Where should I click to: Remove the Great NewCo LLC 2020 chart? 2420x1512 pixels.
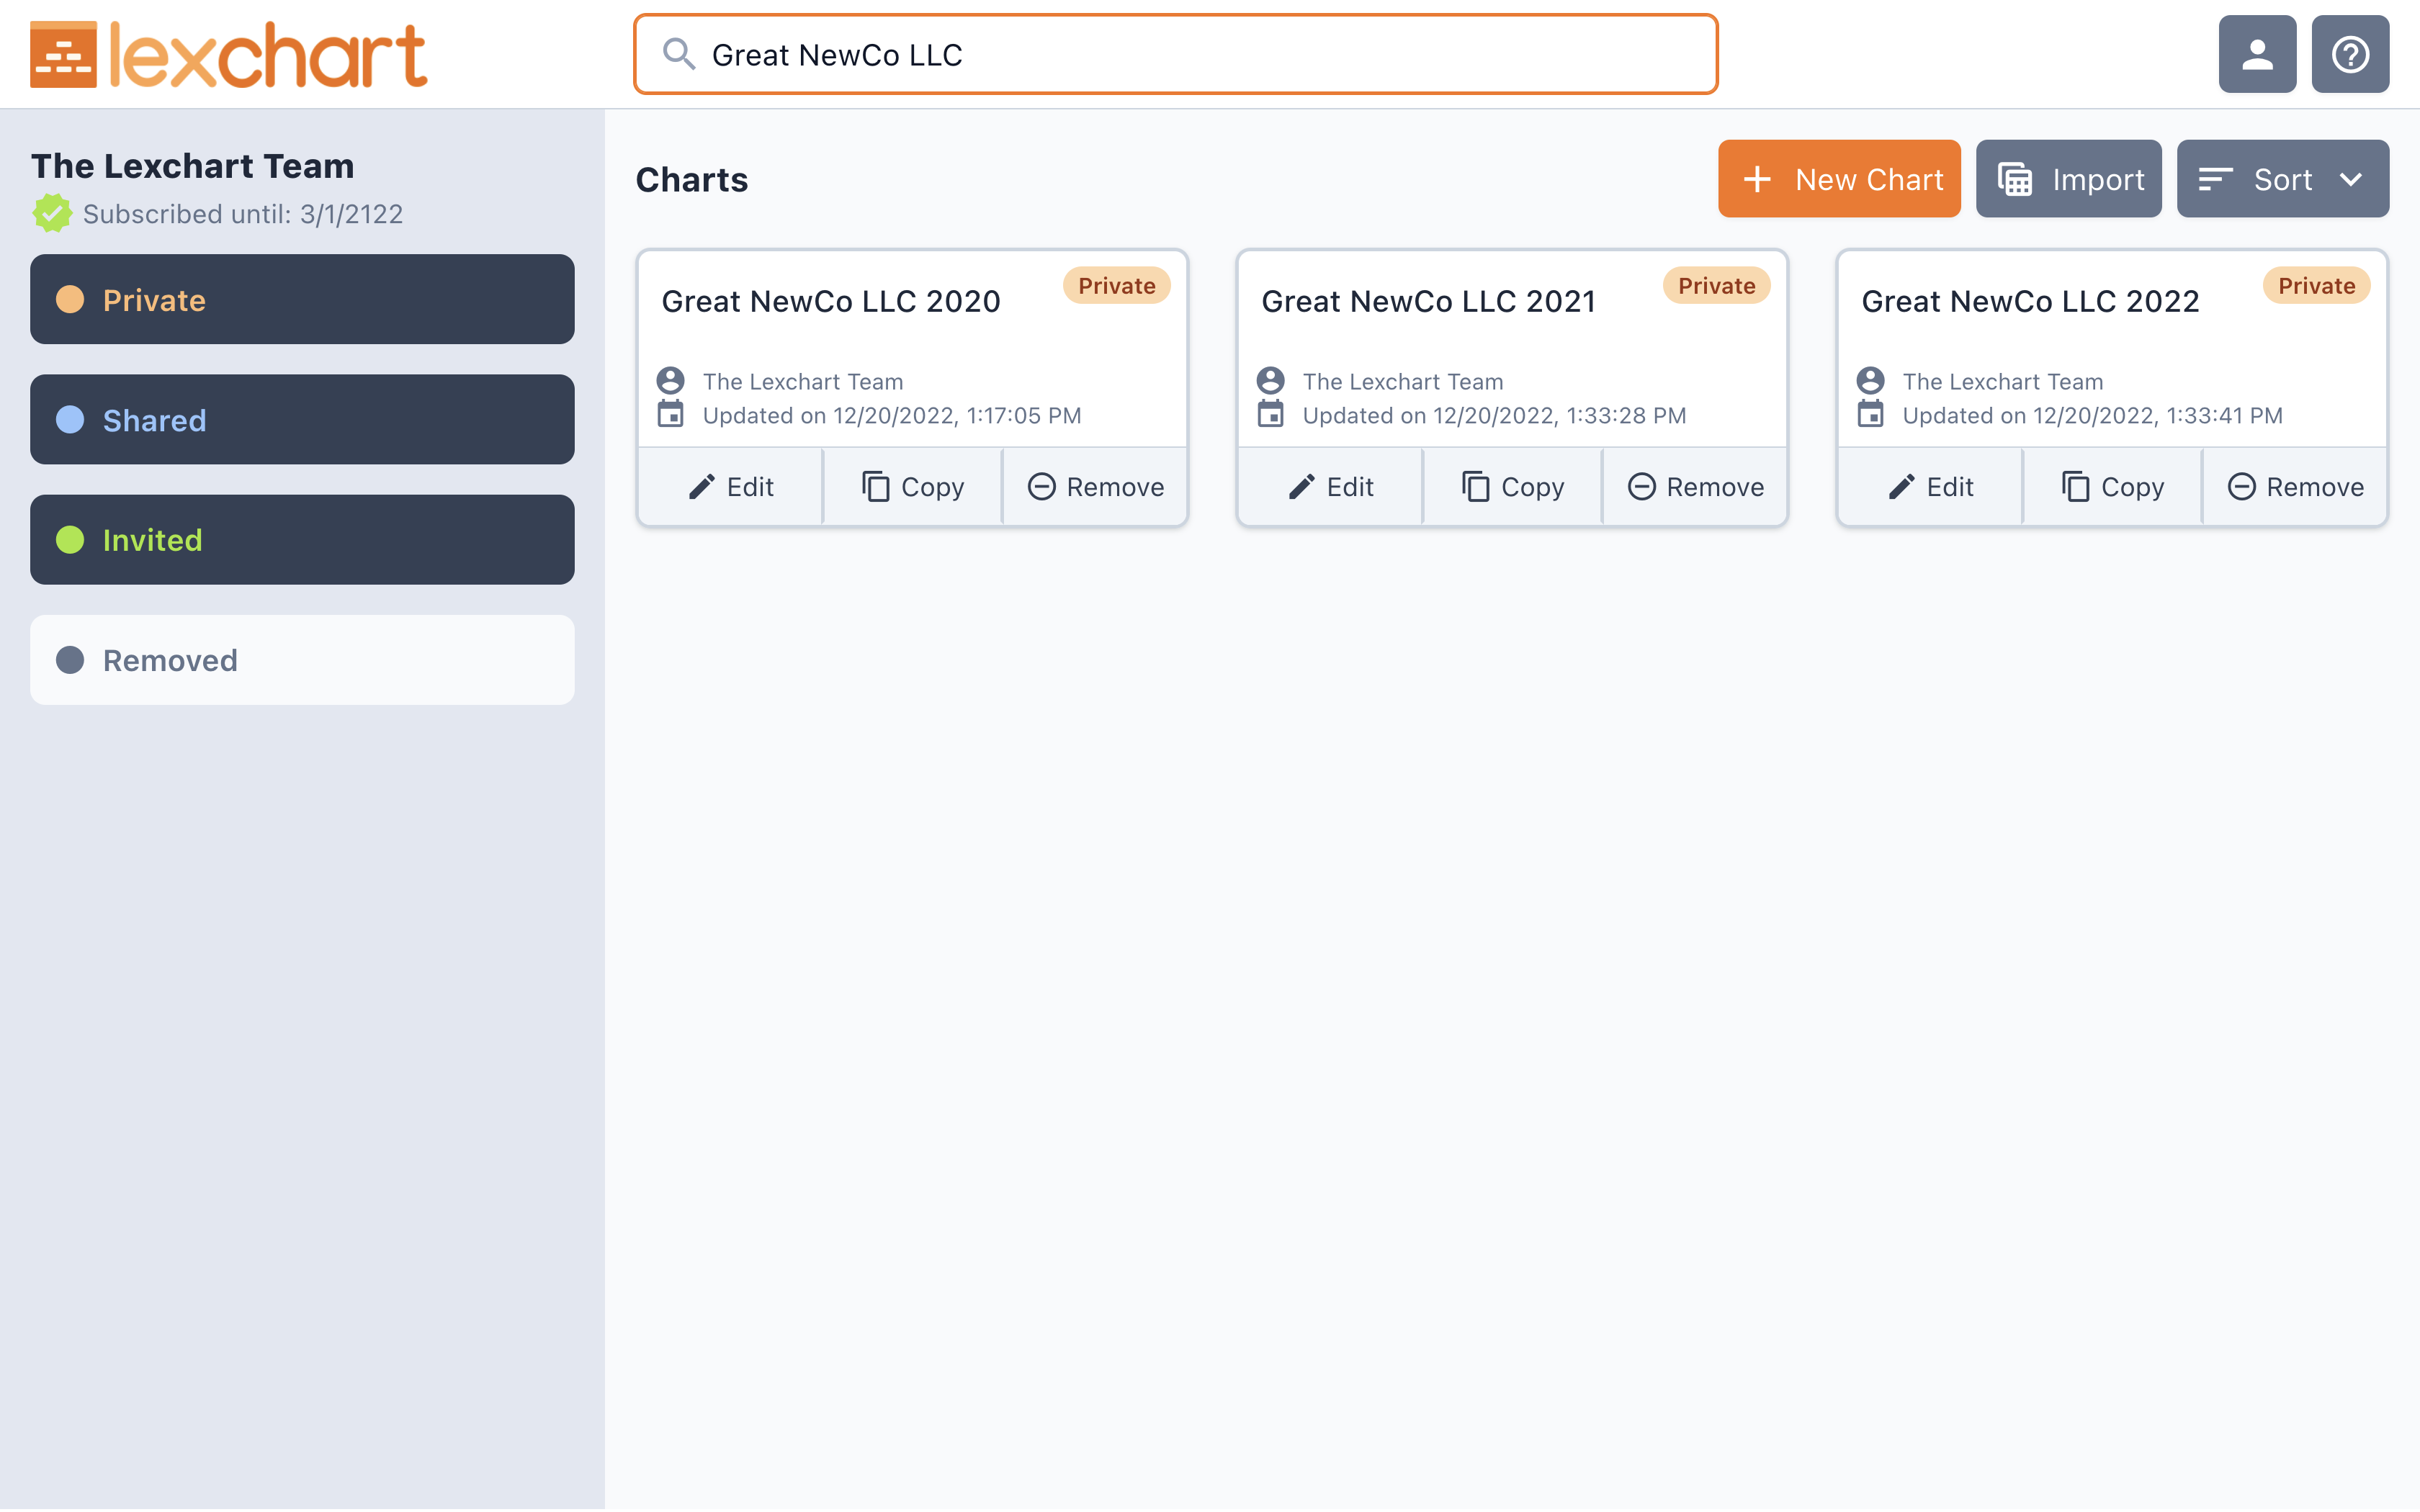coord(1095,487)
